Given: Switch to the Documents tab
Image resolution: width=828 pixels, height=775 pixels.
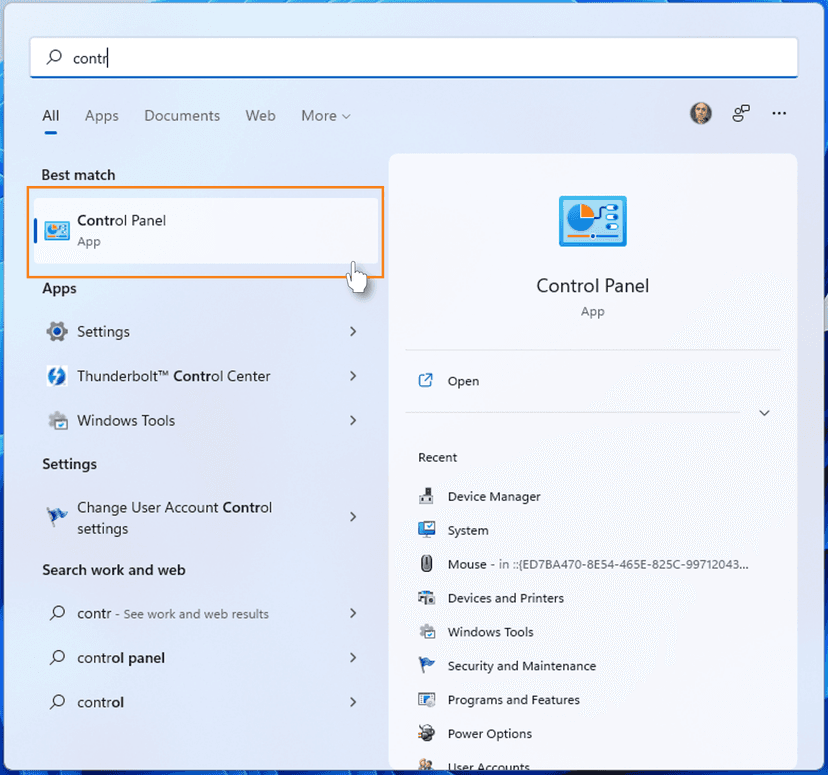Looking at the screenshot, I should (181, 116).
